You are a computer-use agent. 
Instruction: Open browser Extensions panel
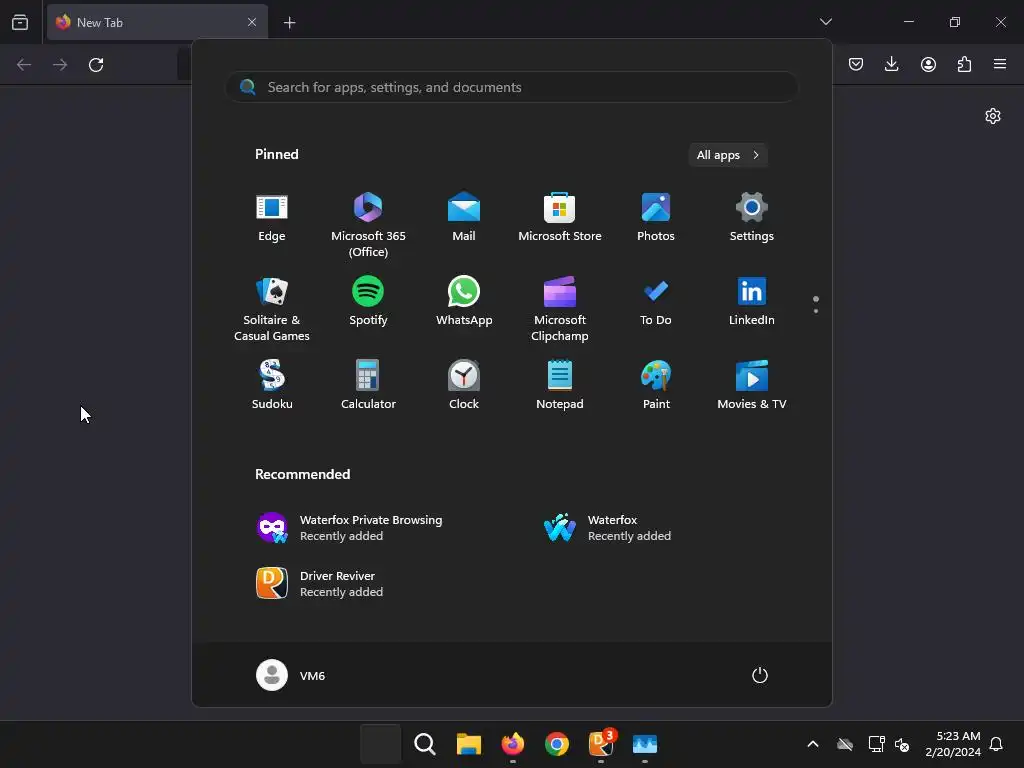pos(964,64)
